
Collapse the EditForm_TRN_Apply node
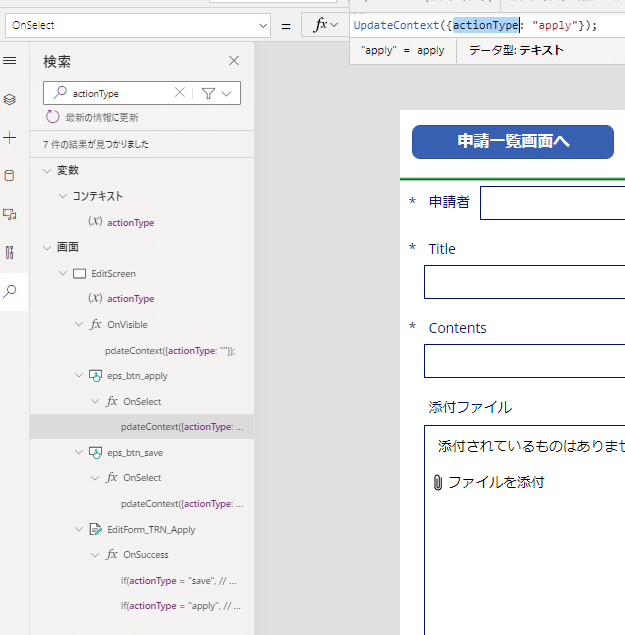click(79, 529)
